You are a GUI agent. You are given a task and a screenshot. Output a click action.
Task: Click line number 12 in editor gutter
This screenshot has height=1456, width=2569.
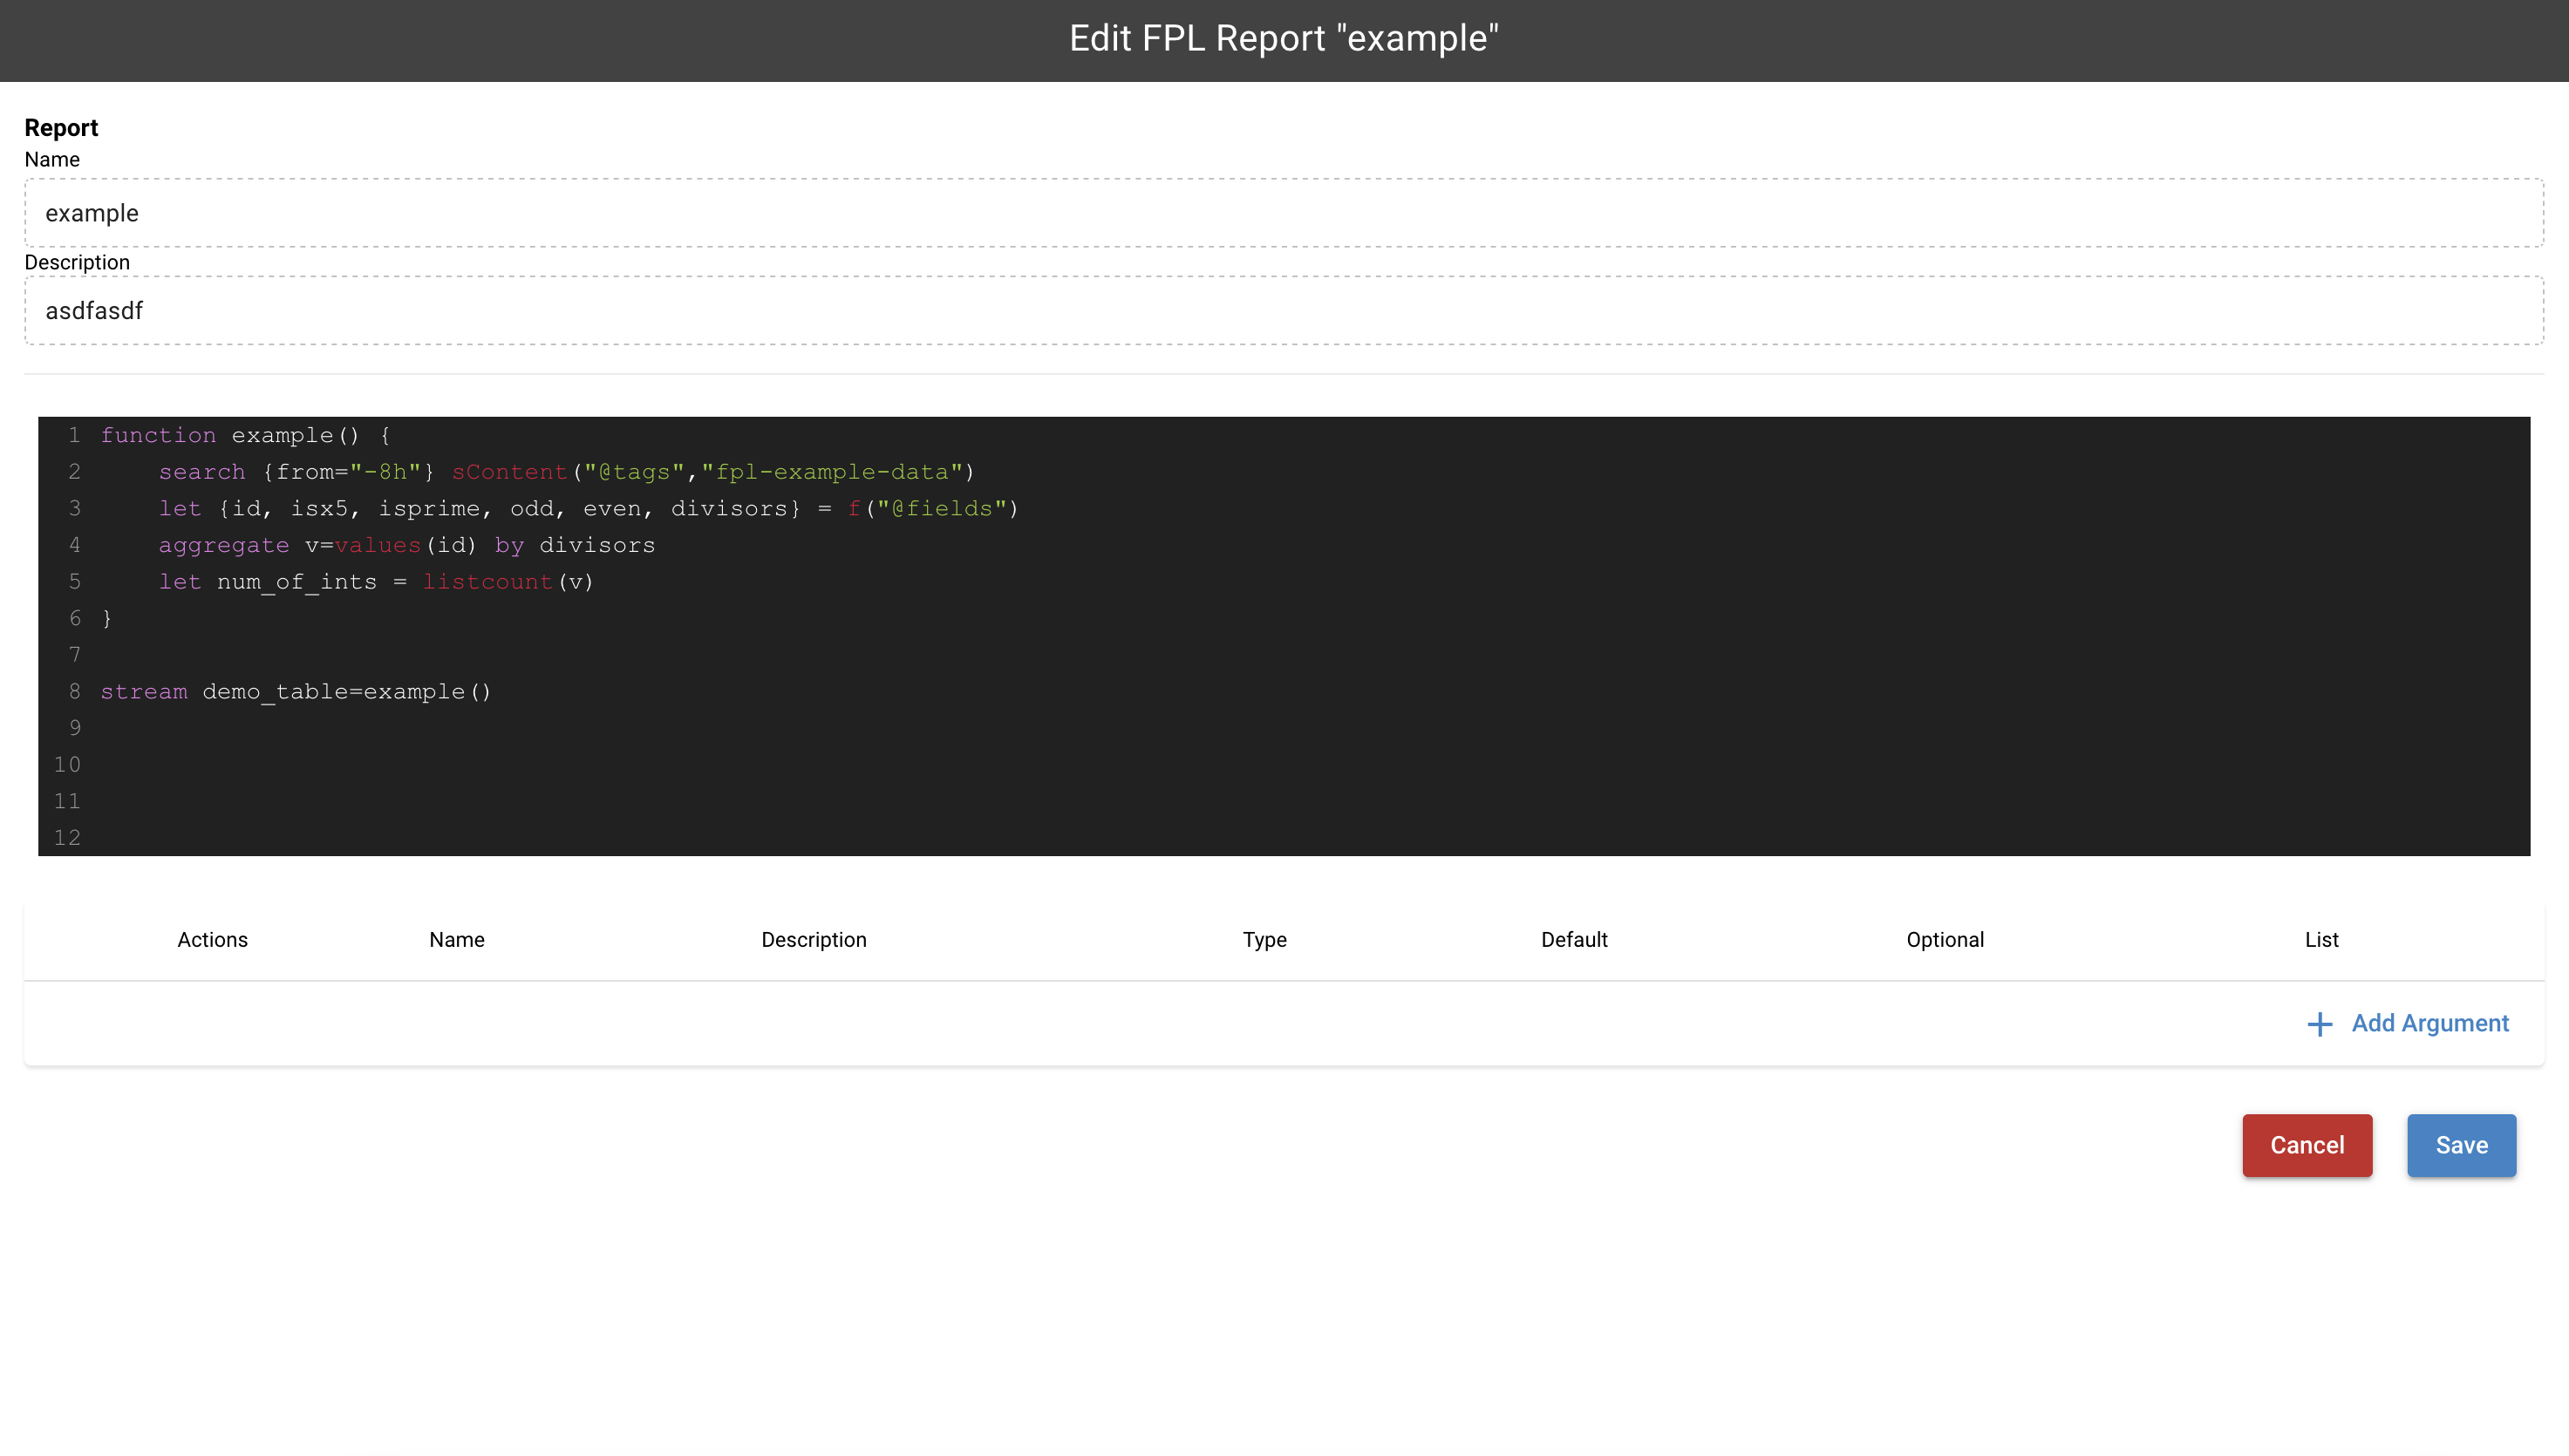67,838
